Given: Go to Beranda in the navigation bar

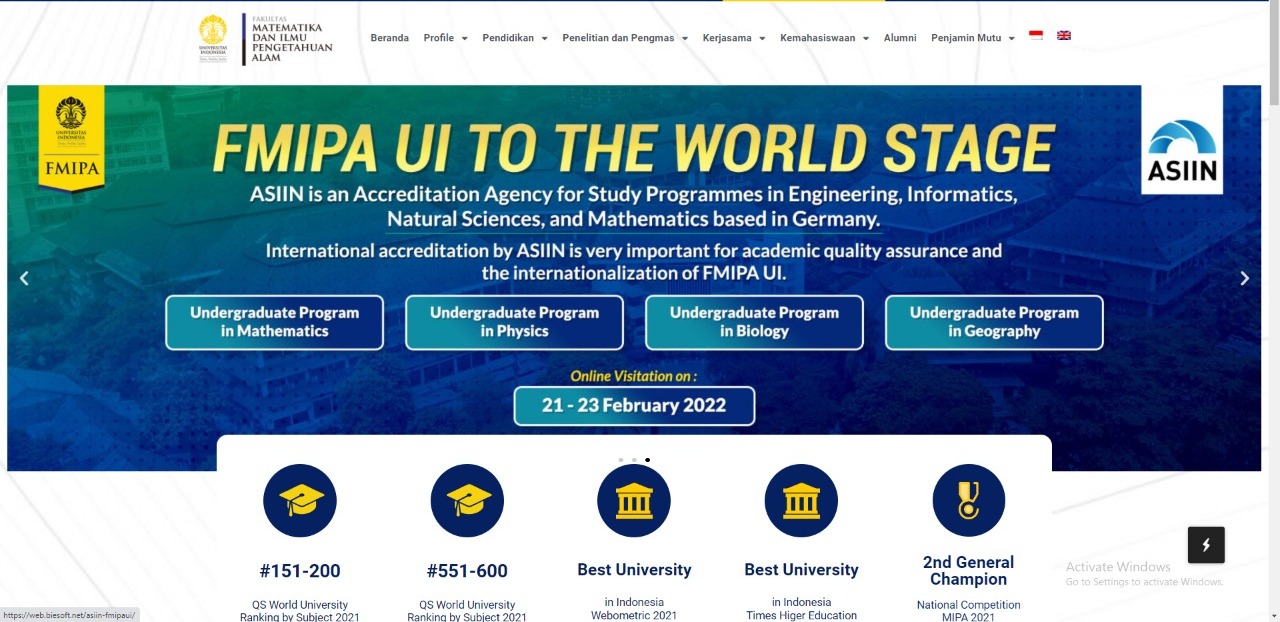Looking at the screenshot, I should 390,38.
